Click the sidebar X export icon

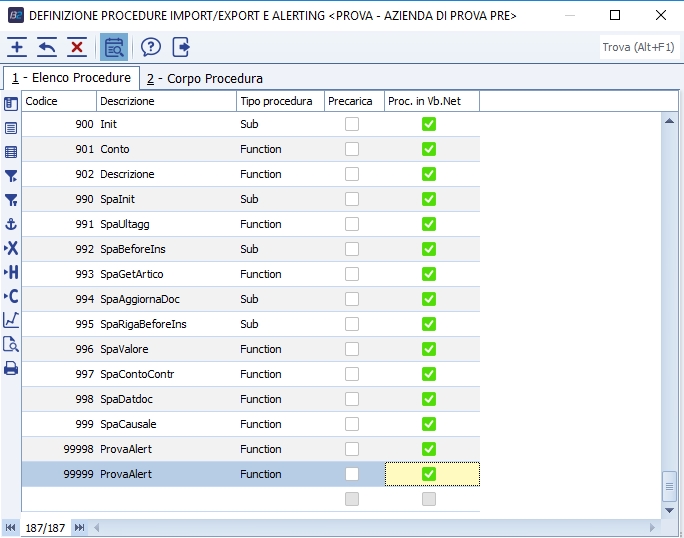[11, 248]
